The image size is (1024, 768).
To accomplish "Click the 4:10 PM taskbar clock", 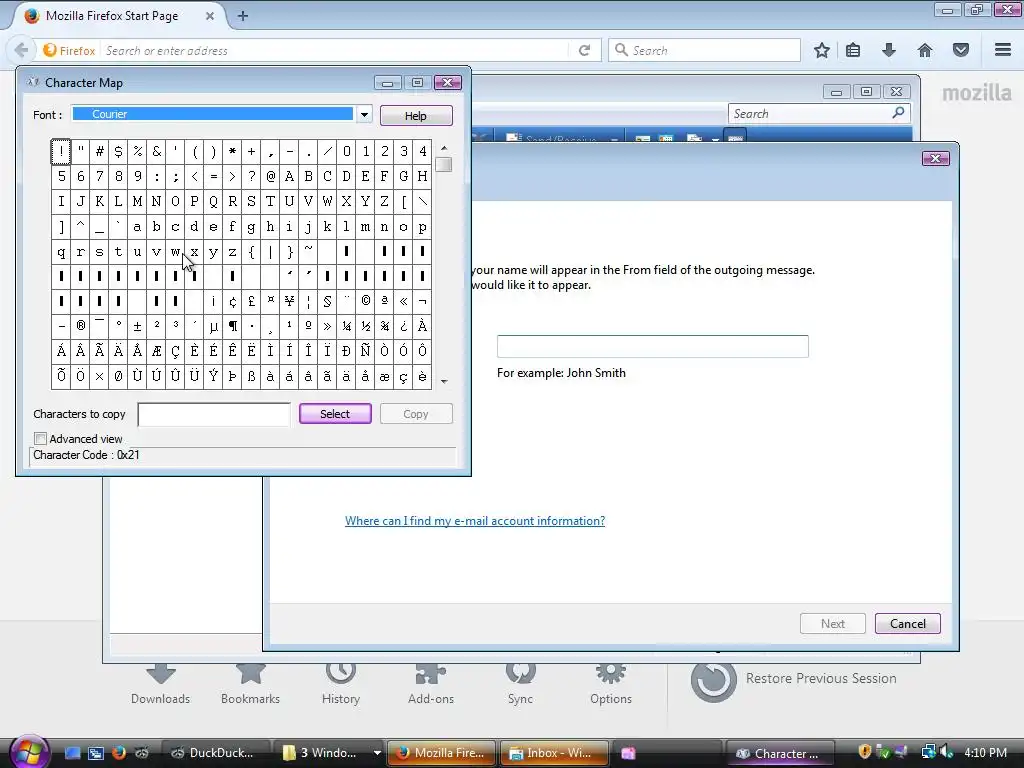I will (x=985, y=752).
